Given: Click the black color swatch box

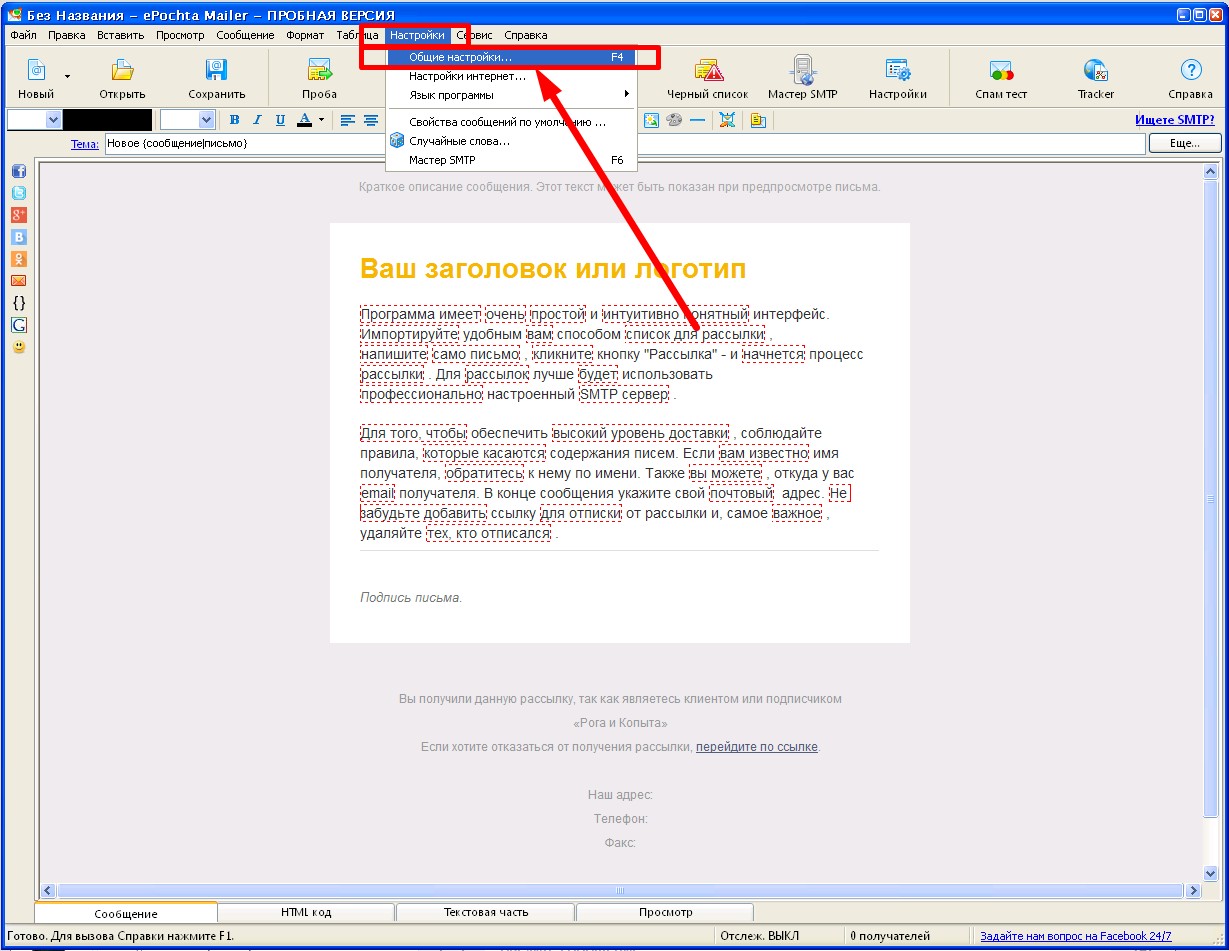Looking at the screenshot, I should 107,120.
